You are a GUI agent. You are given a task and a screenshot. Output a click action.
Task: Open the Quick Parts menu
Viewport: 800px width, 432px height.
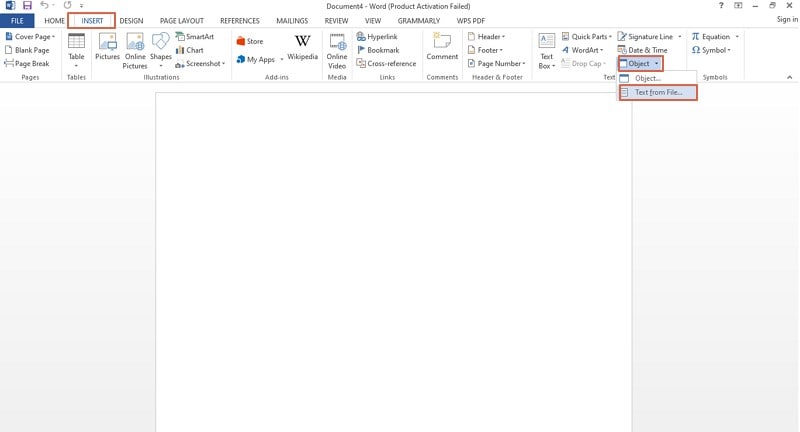pos(586,37)
